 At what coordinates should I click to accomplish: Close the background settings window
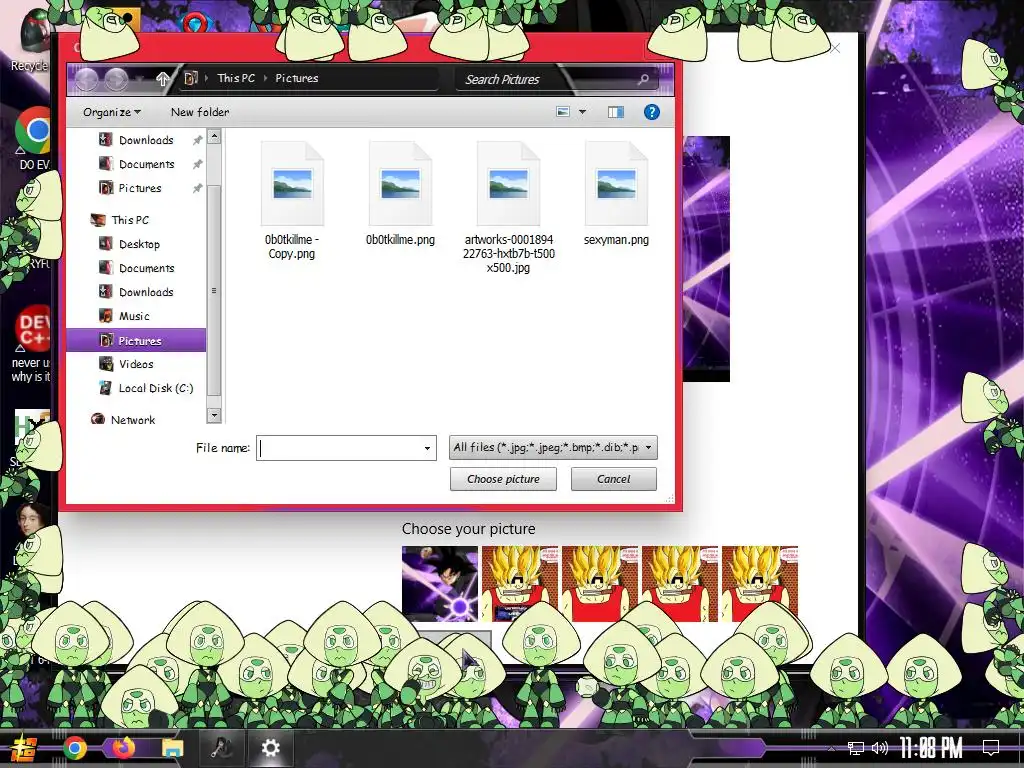tap(835, 48)
